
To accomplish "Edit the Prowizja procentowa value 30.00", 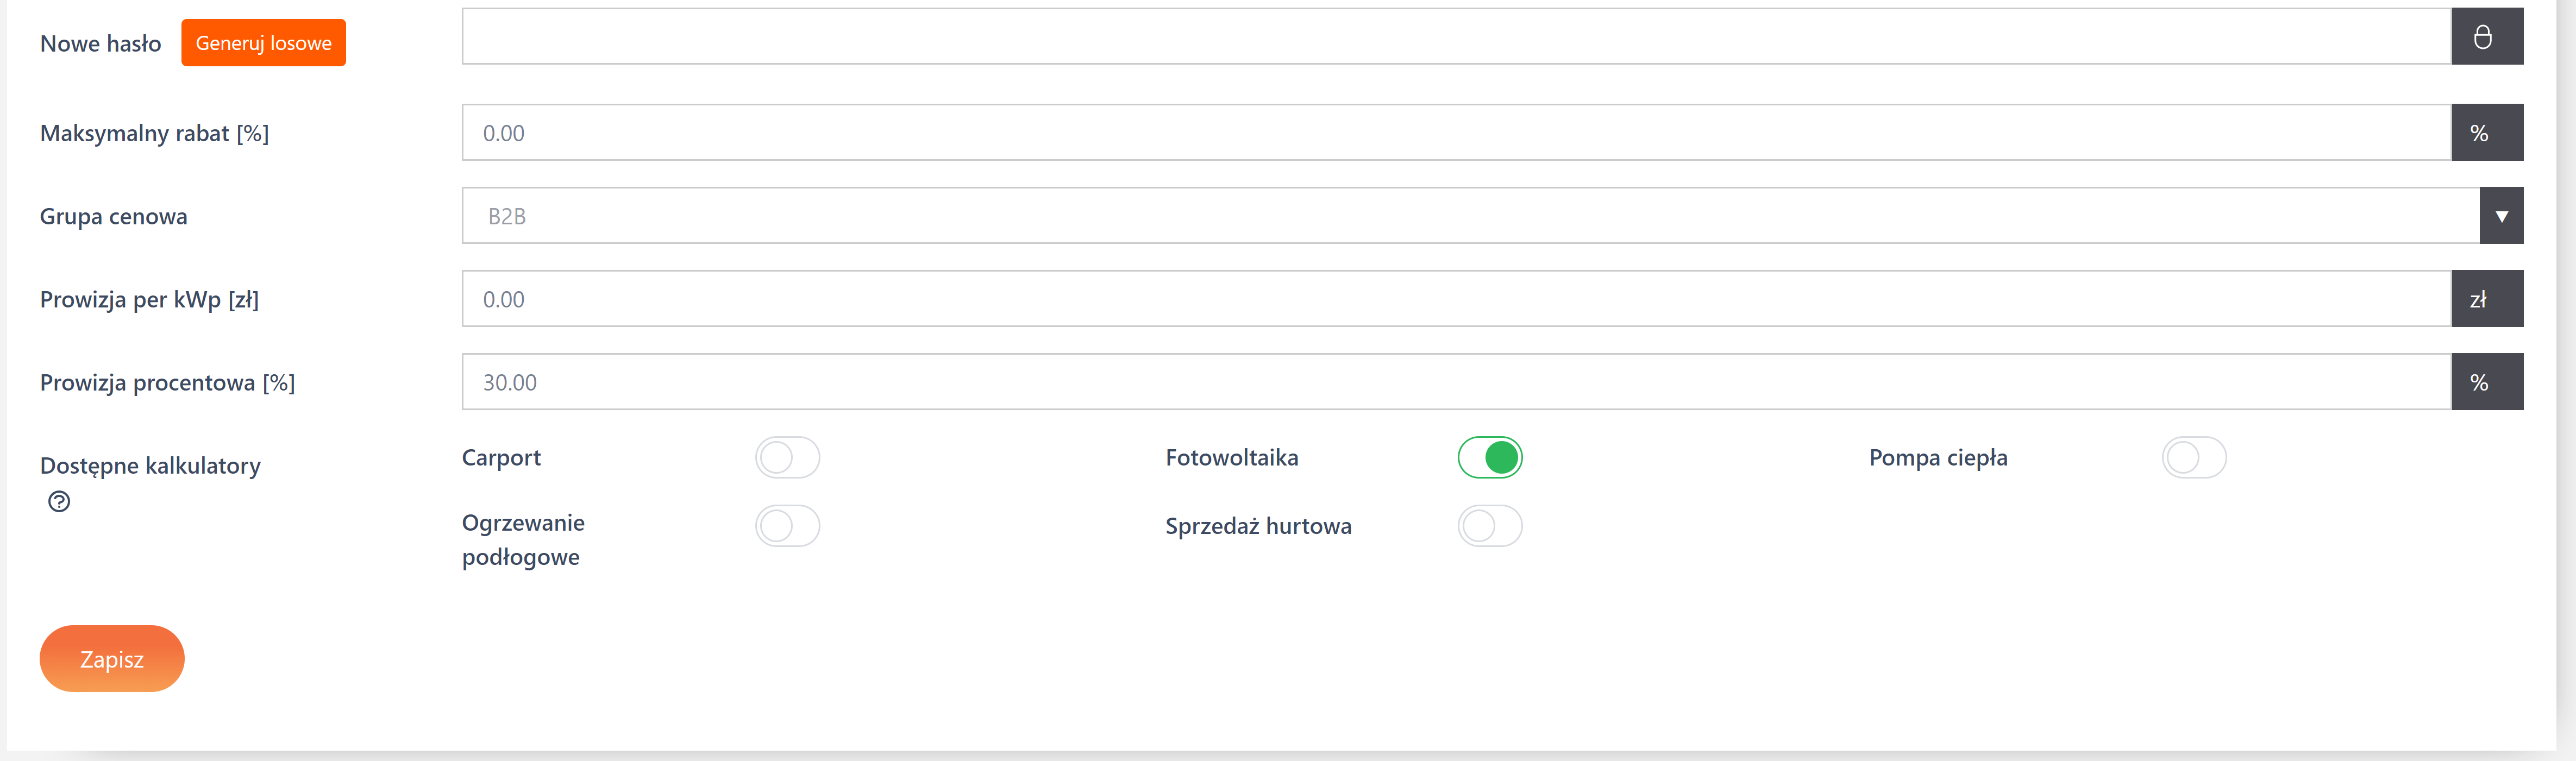I will pyautogui.click(x=1455, y=382).
